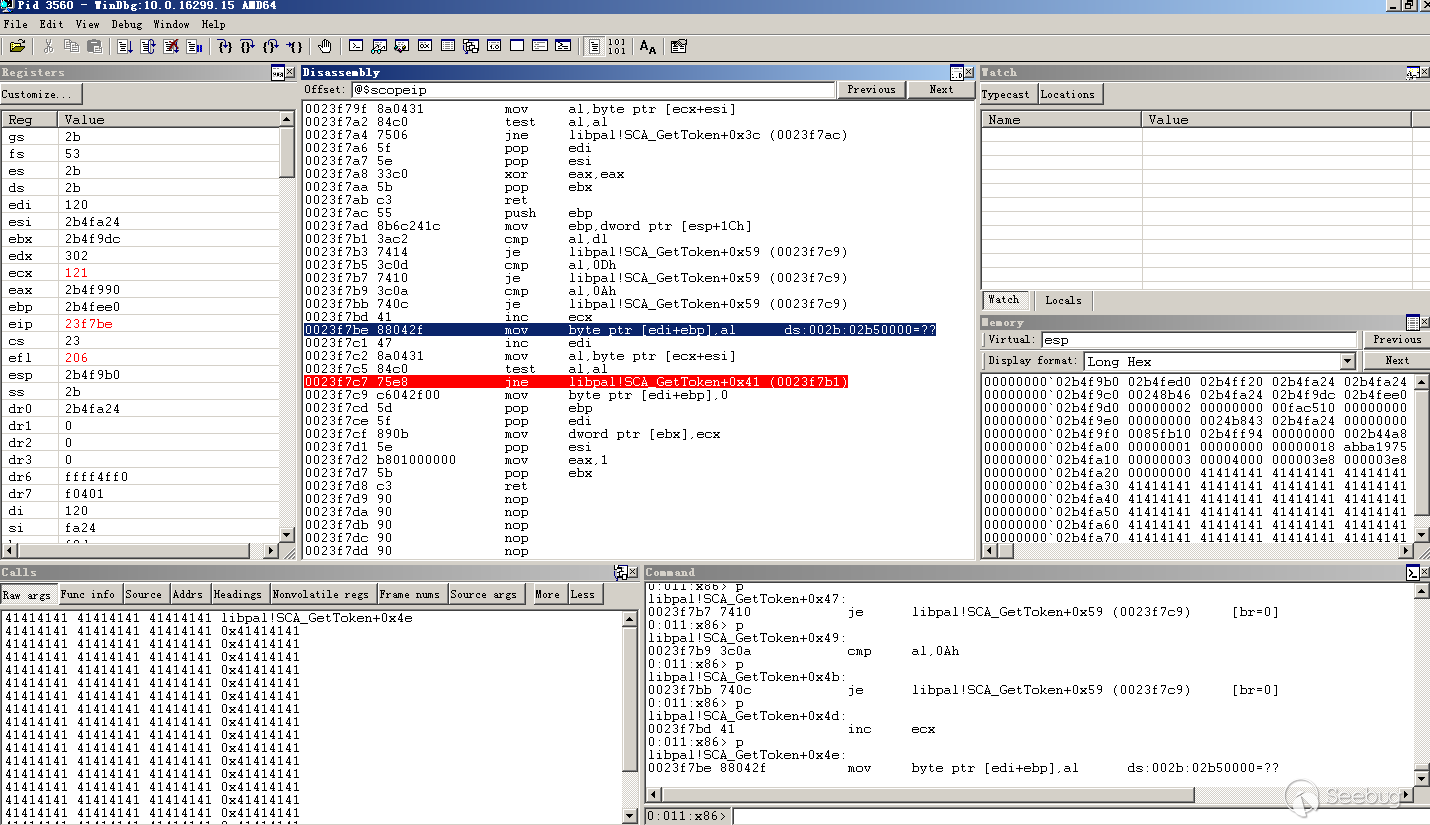The height and width of the screenshot is (825, 1430).
Task: Click the Step Into braces icon
Action: point(225,46)
